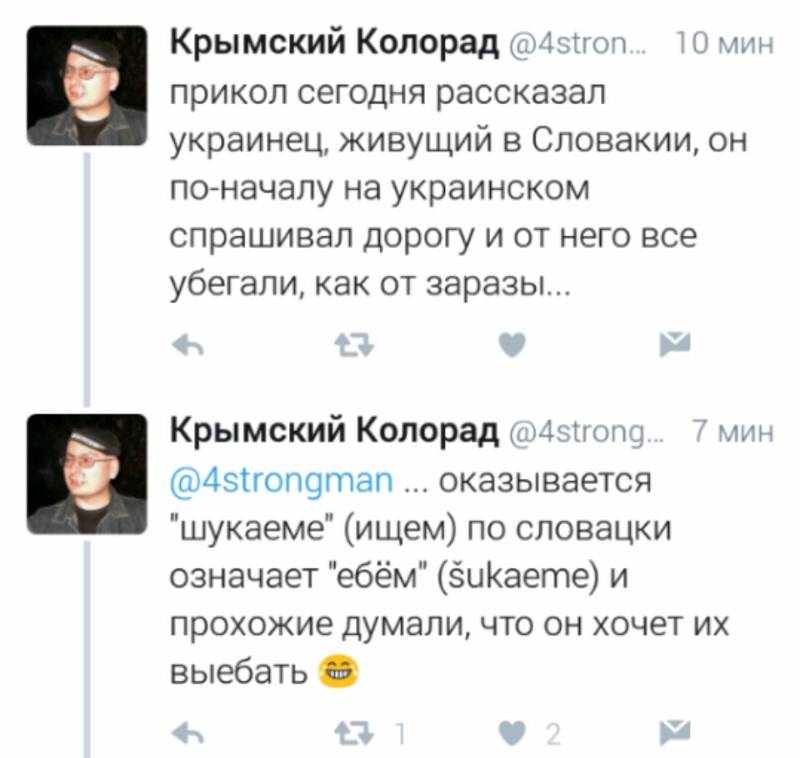
Task: Reply to the second tweet posted 7 мин ago
Action: [x=186, y=733]
